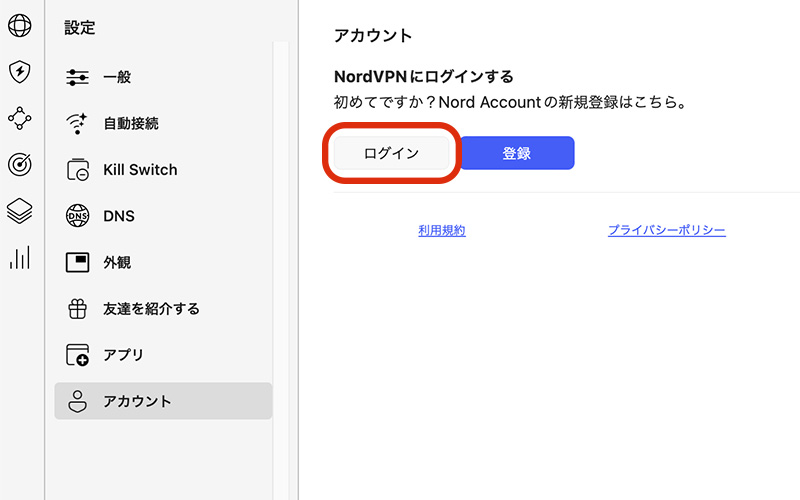800x500 pixels.
Task: Click the Wi-Fi icon beside 自動接続
Action: point(78,123)
